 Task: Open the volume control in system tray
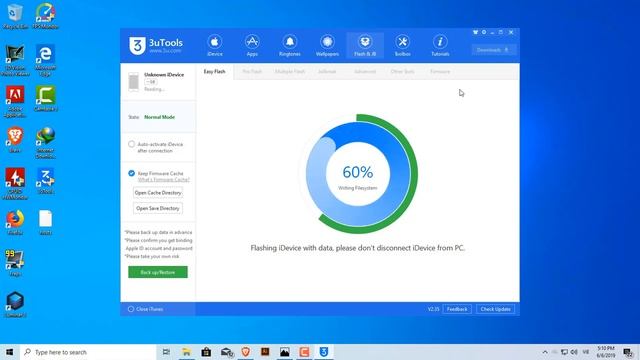[574, 352]
